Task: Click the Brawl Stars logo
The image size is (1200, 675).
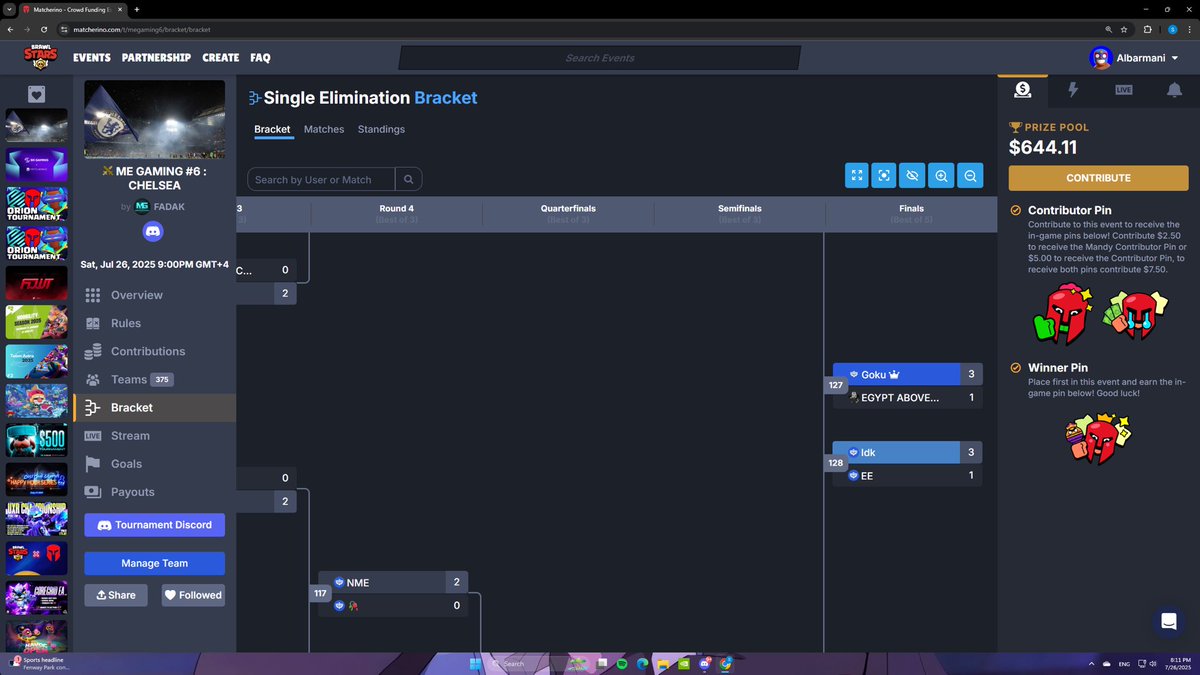Action: point(41,57)
